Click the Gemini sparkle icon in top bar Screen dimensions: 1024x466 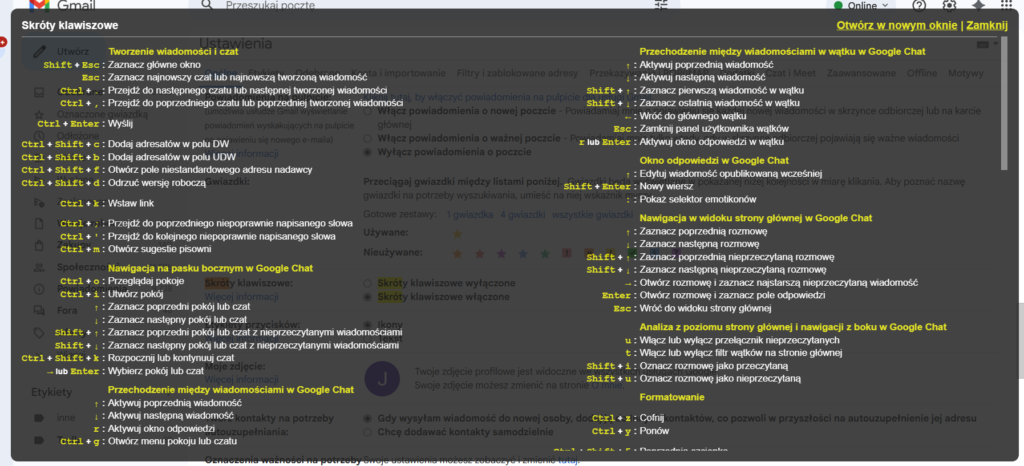click(x=978, y=5)
